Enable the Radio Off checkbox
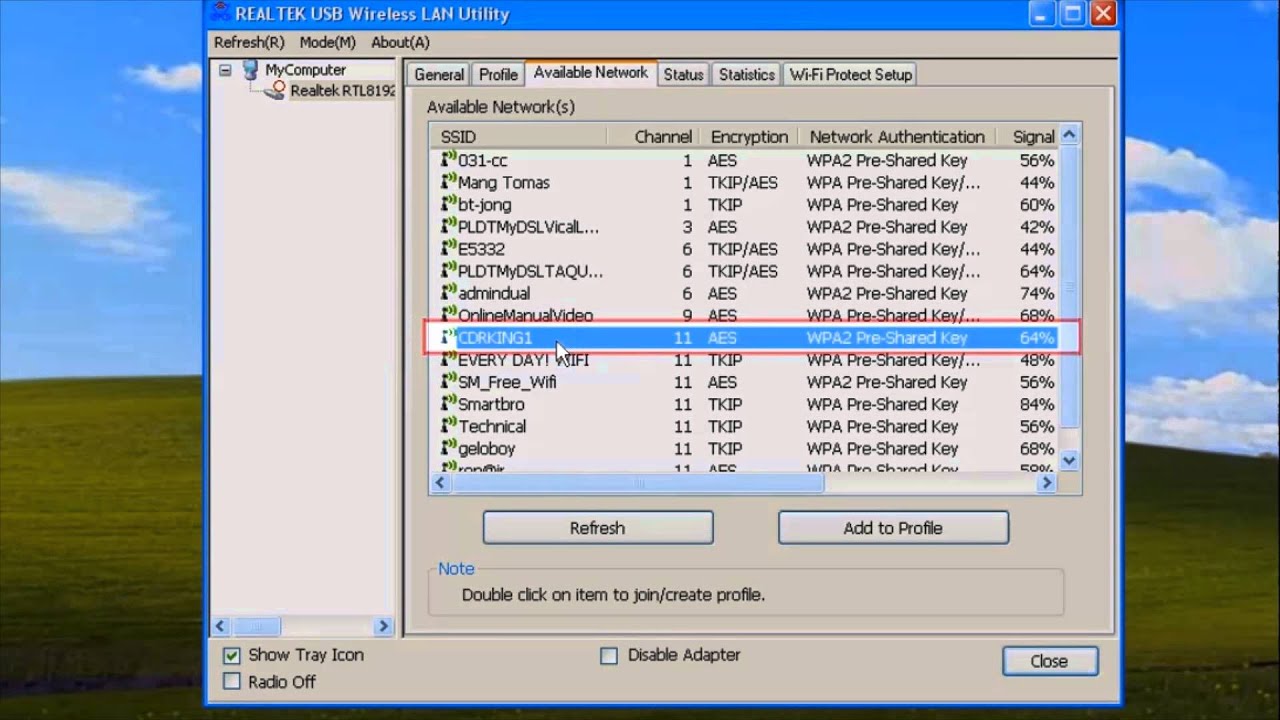Screen dimensions: 1280x720 232,682
